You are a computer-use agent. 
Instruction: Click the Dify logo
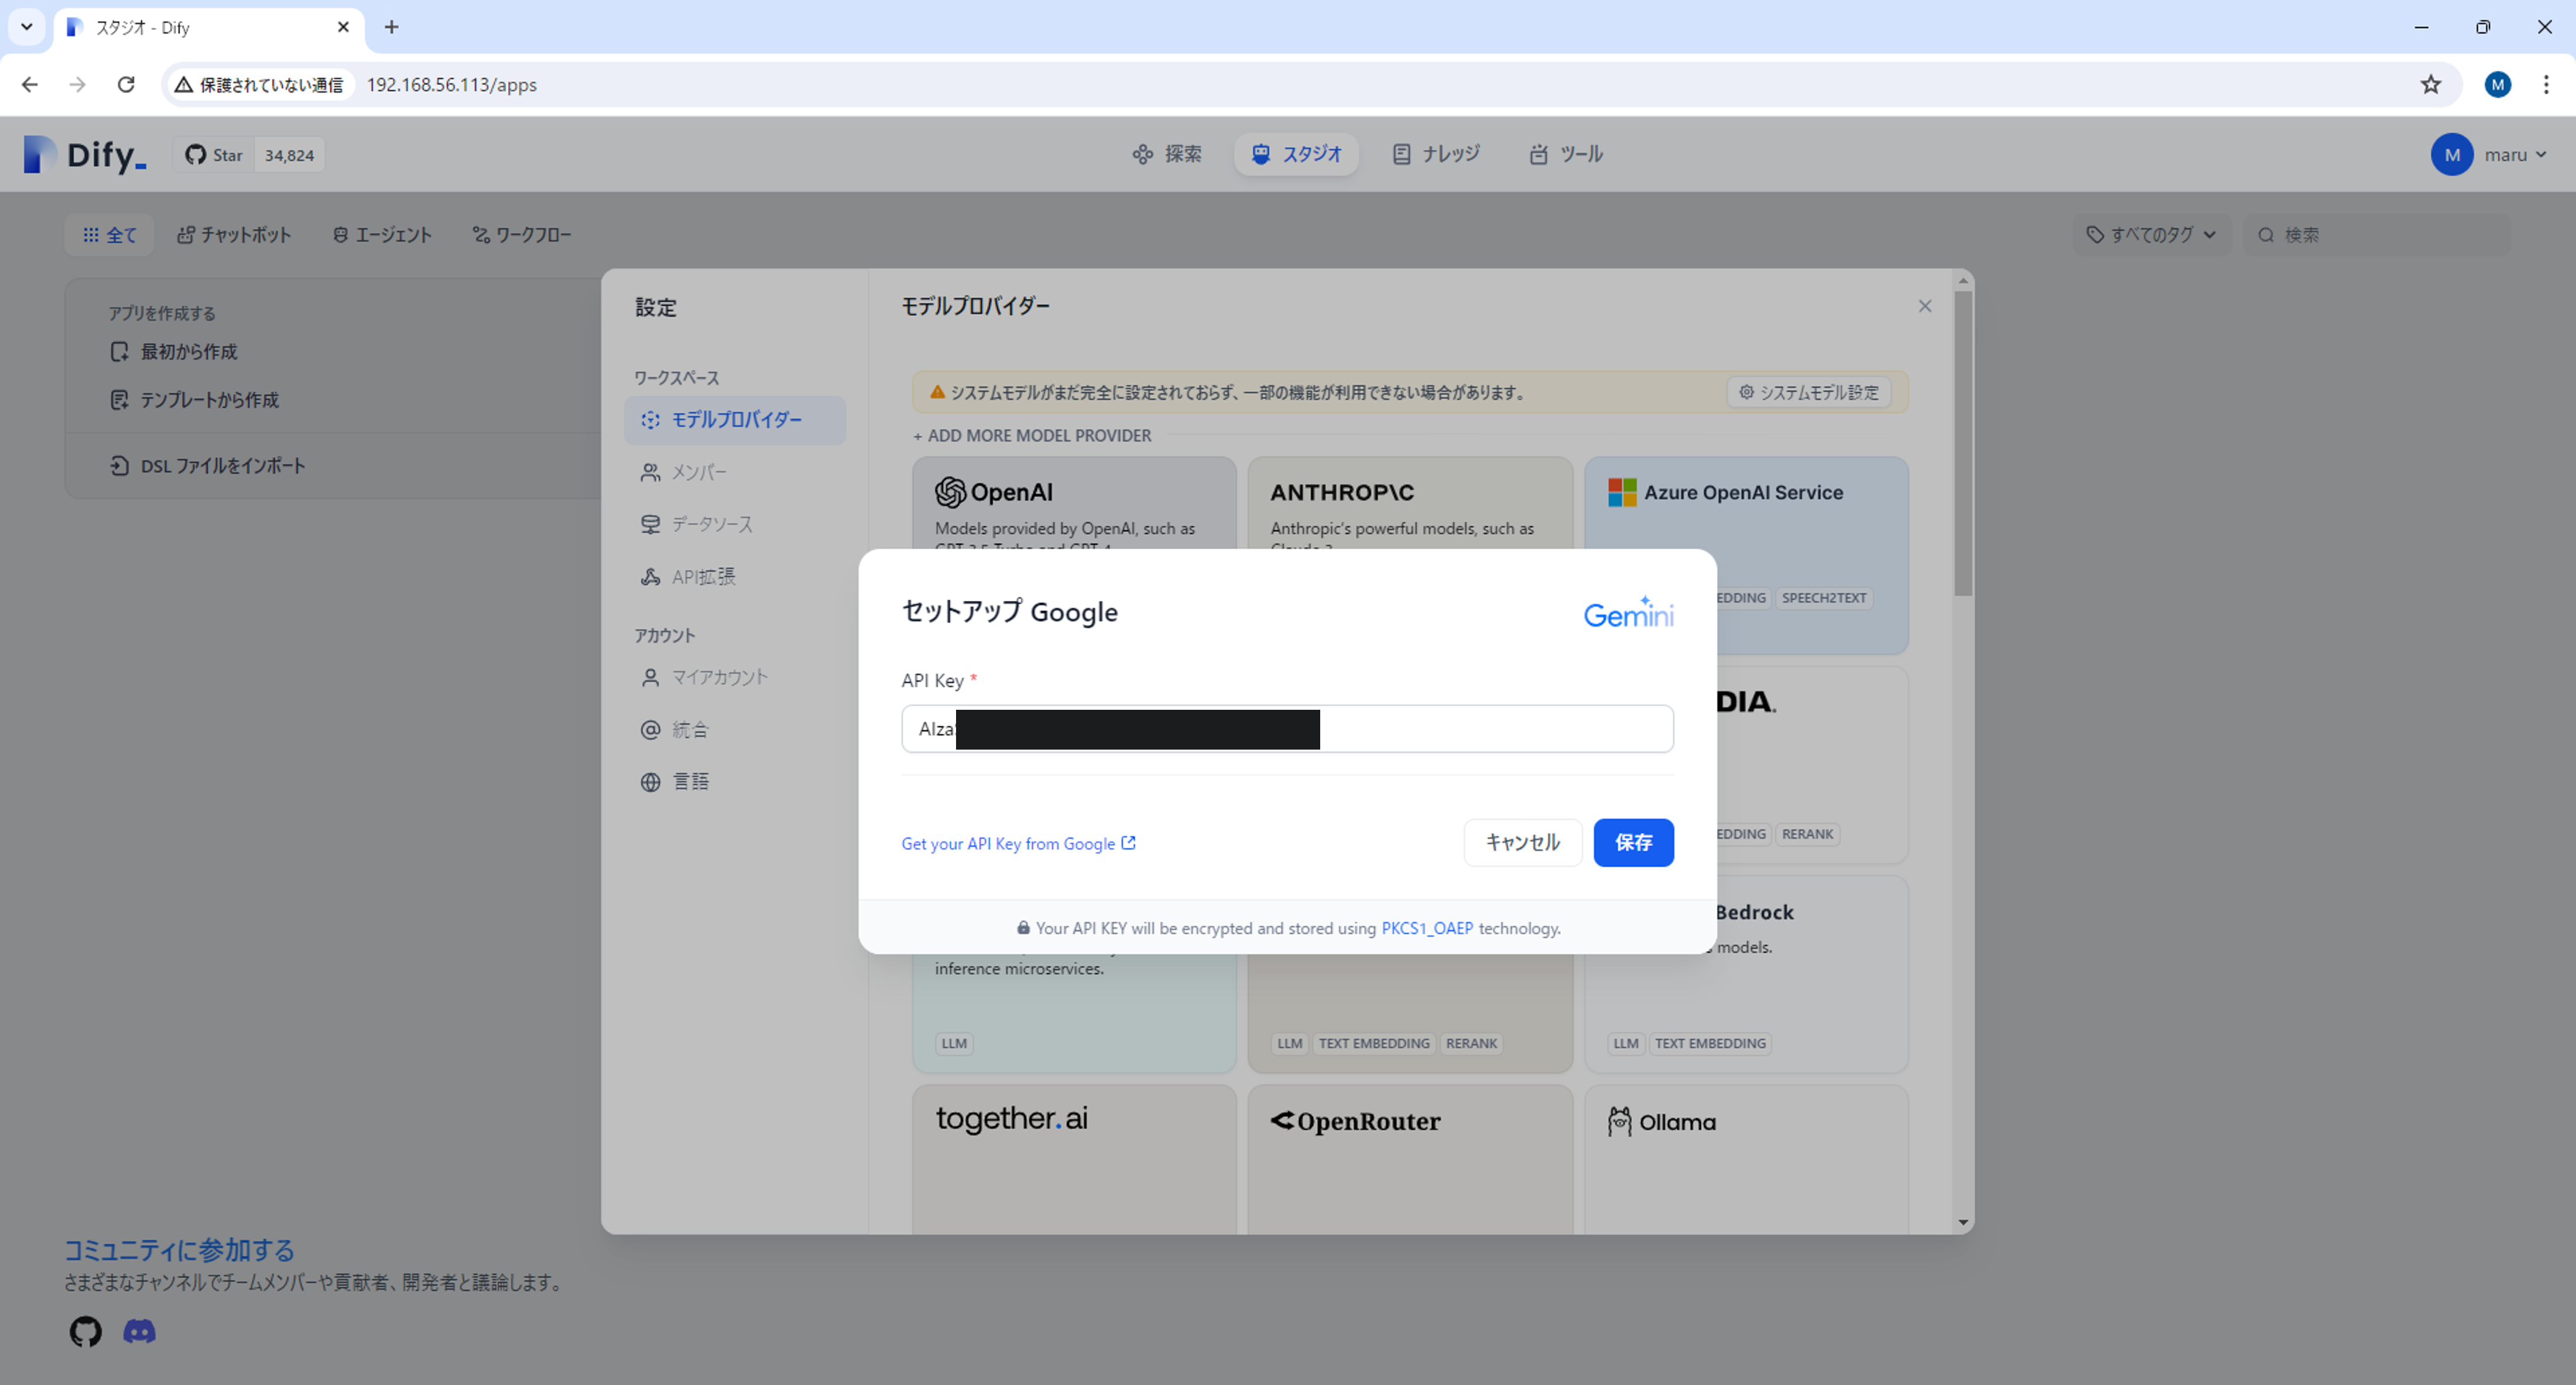(85, 155)
